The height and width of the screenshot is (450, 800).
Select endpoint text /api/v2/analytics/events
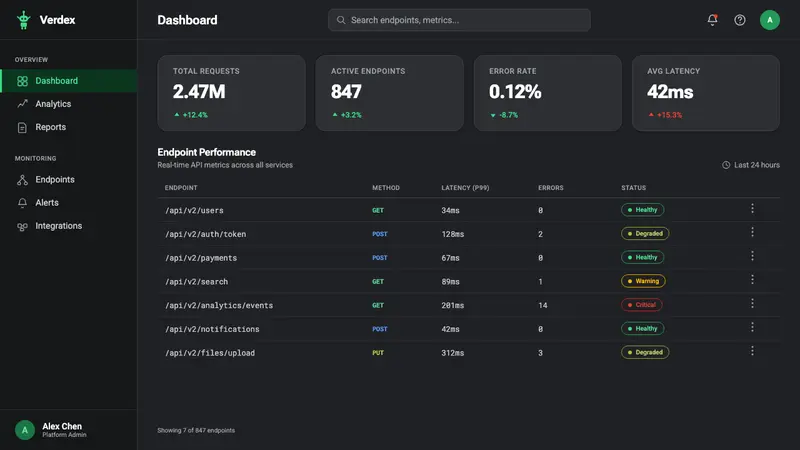[219, 305]
